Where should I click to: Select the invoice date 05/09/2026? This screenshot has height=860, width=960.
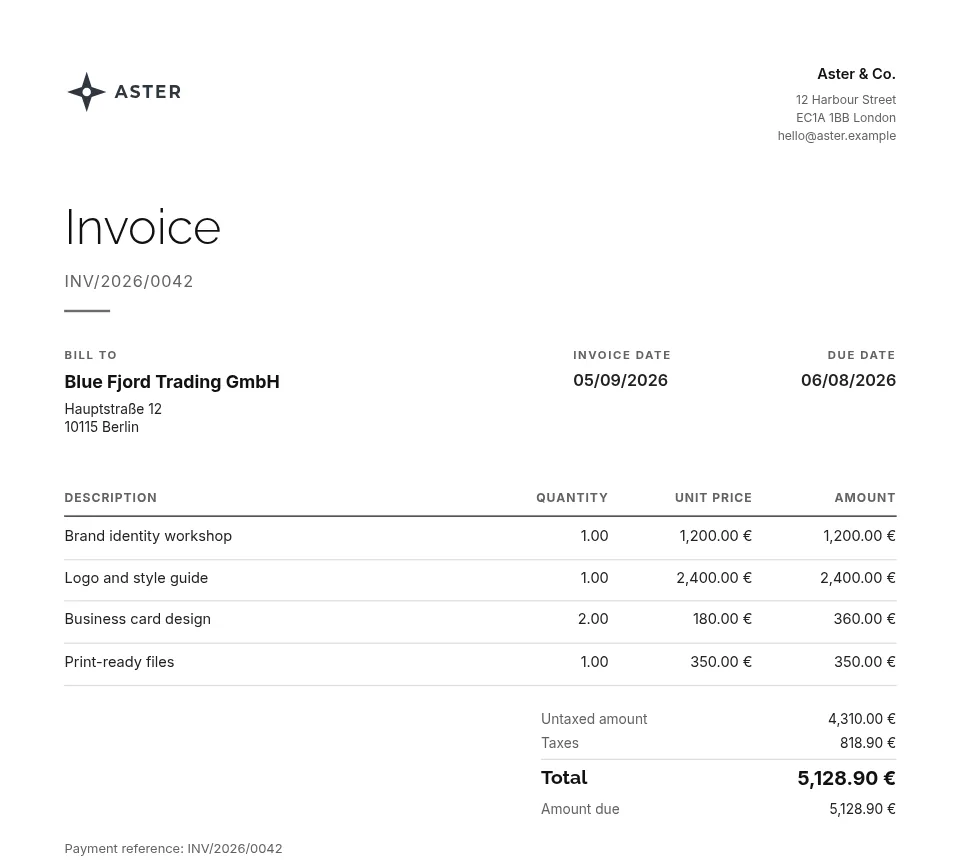click(620, 380)
